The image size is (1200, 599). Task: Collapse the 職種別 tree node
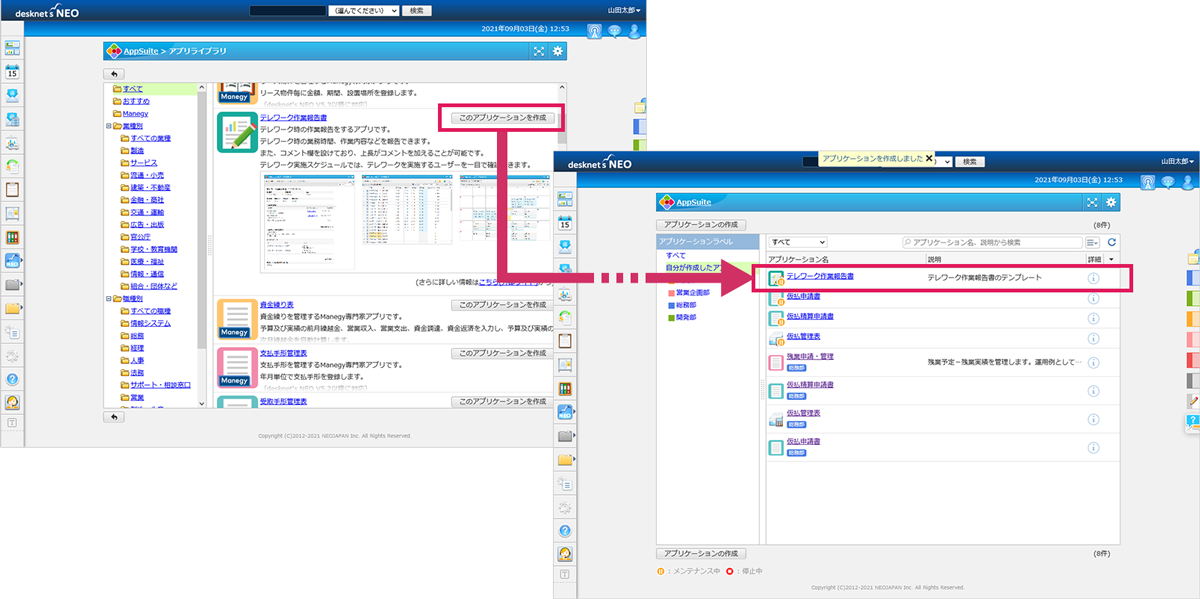pos(108,299)
